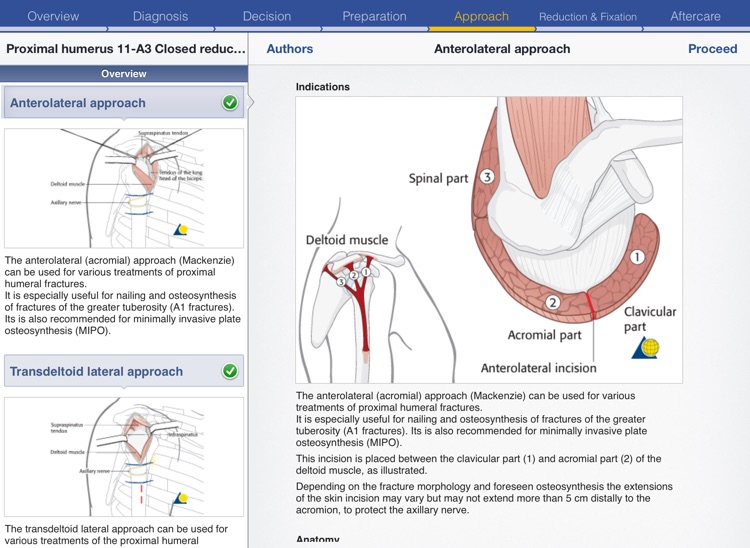
Task: Click the circled number 3 on the large muscle cross-section
Action: [x=487, y=177]
